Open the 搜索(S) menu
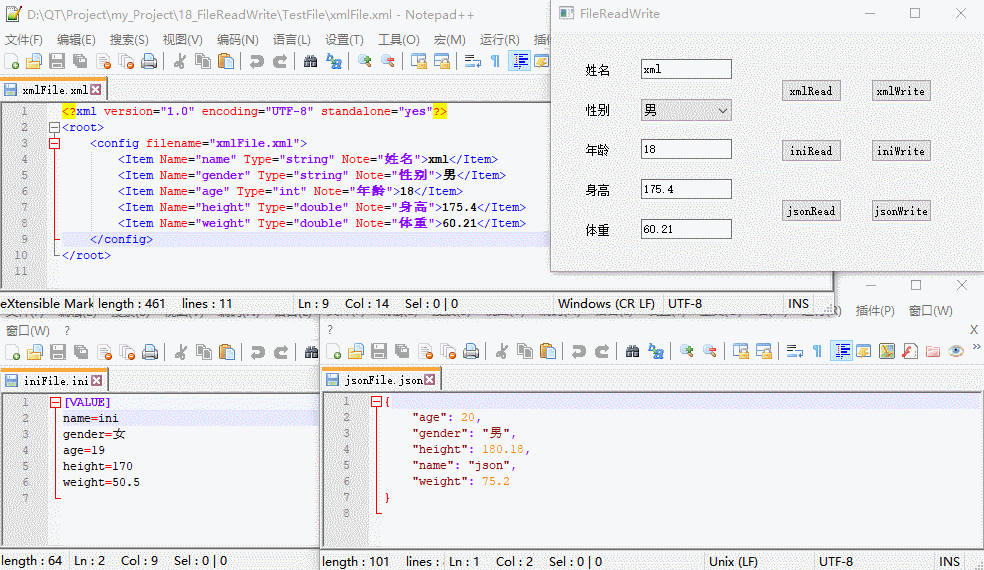Viewport: 984px width, 570px height. (x=129, y=40)
